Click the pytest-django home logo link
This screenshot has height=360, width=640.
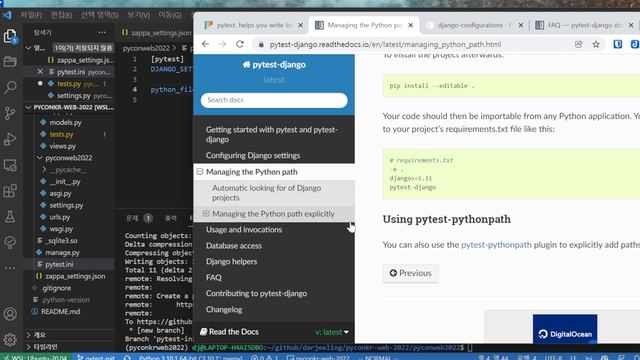[x=274, y=64]
